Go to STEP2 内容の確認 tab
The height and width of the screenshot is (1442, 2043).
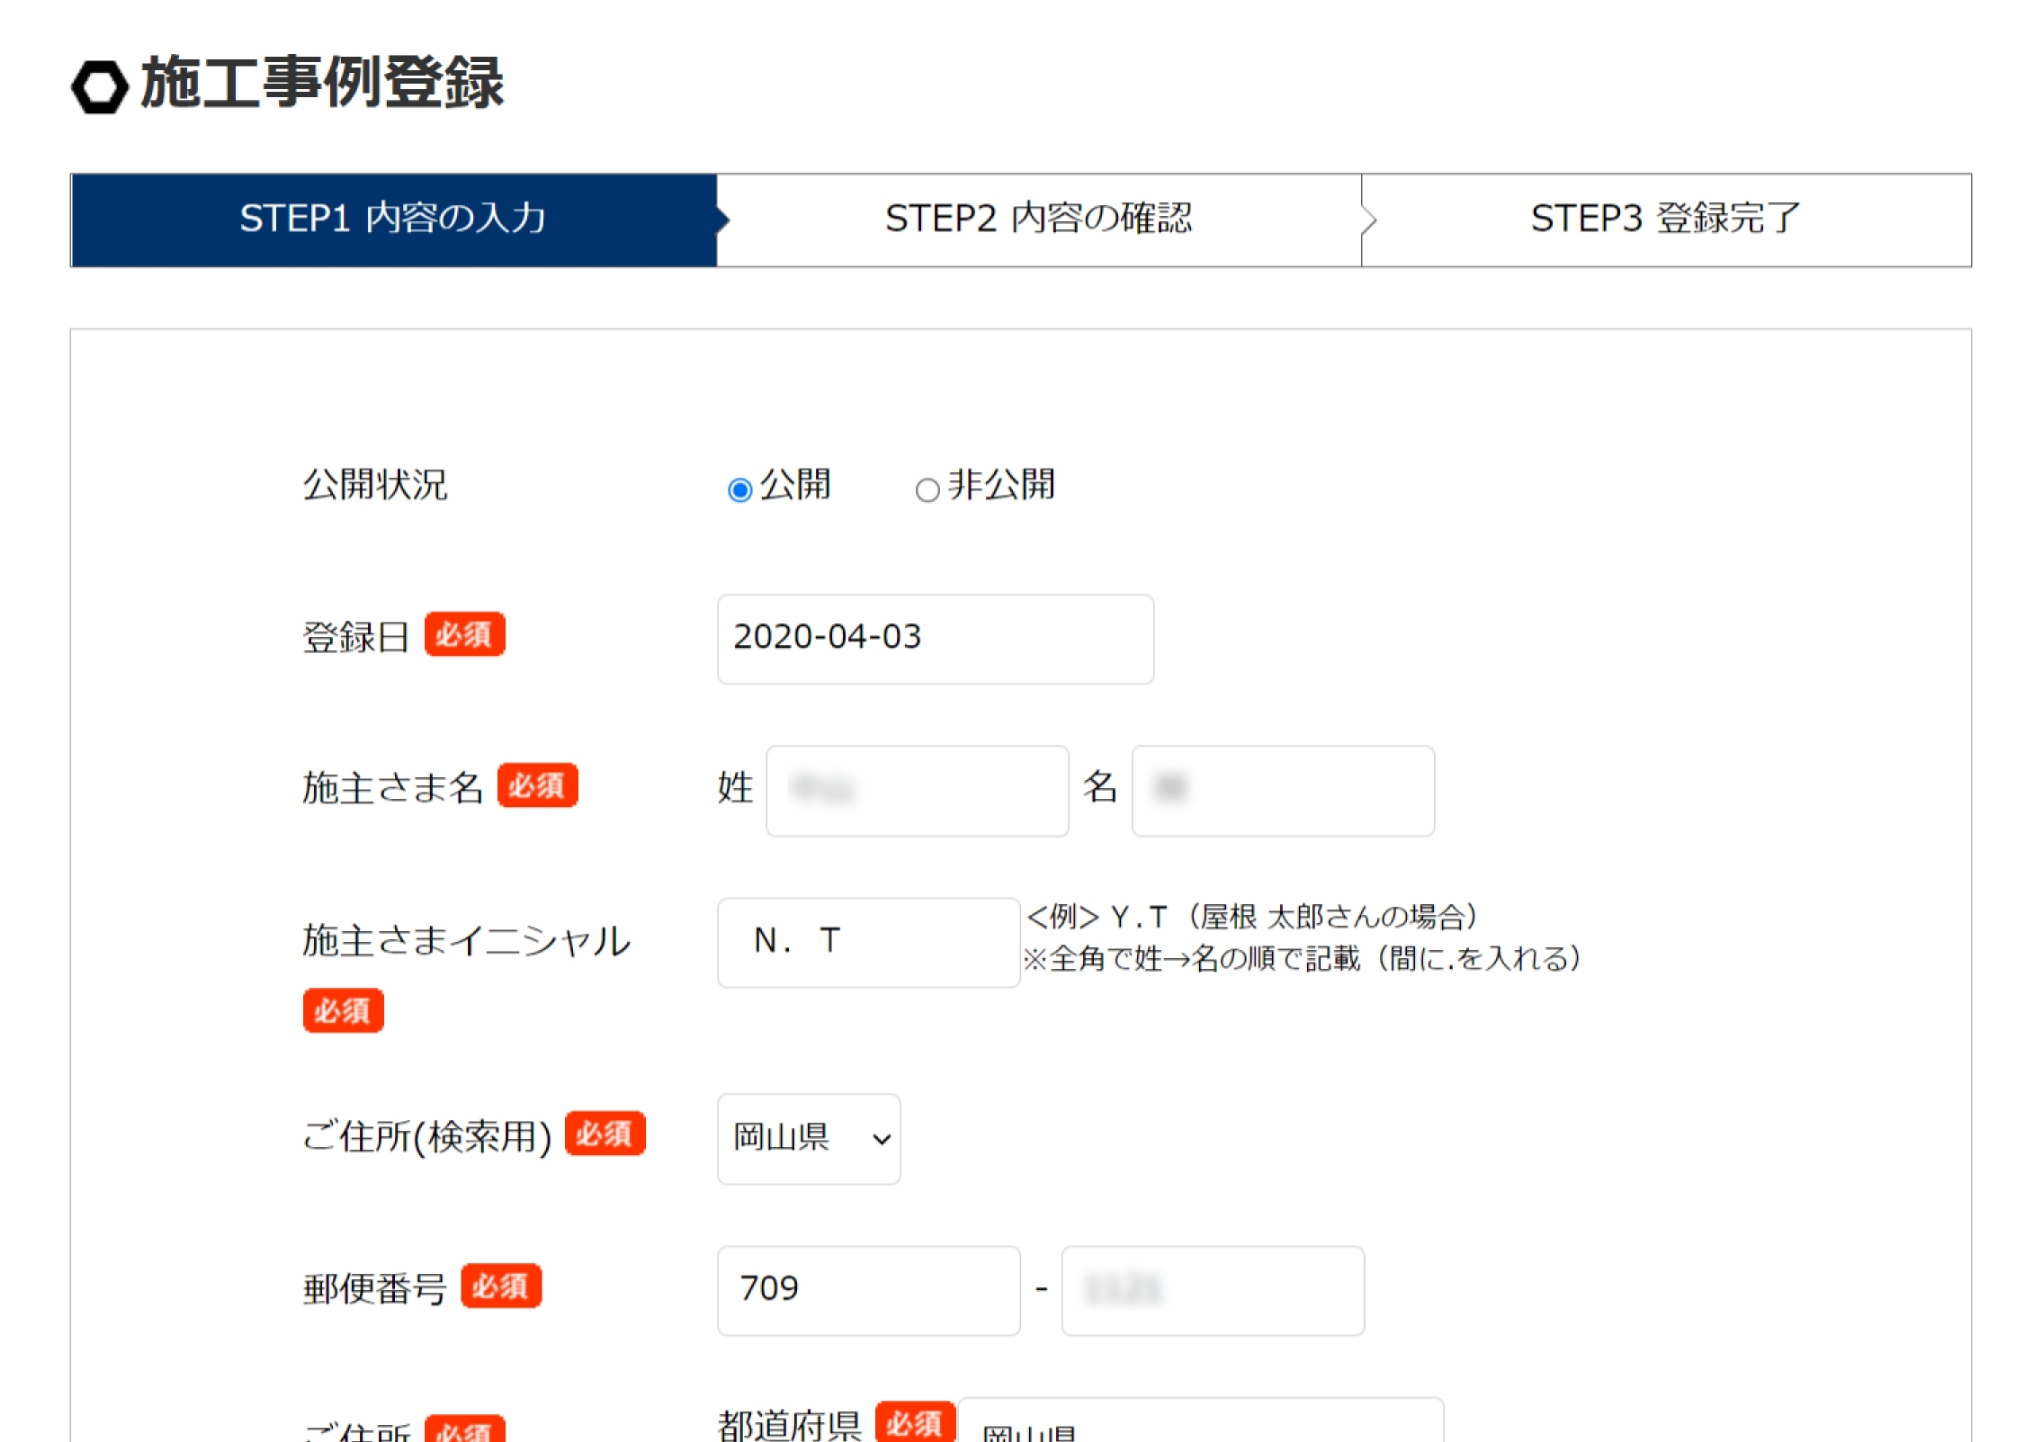tap(1038, 219)
